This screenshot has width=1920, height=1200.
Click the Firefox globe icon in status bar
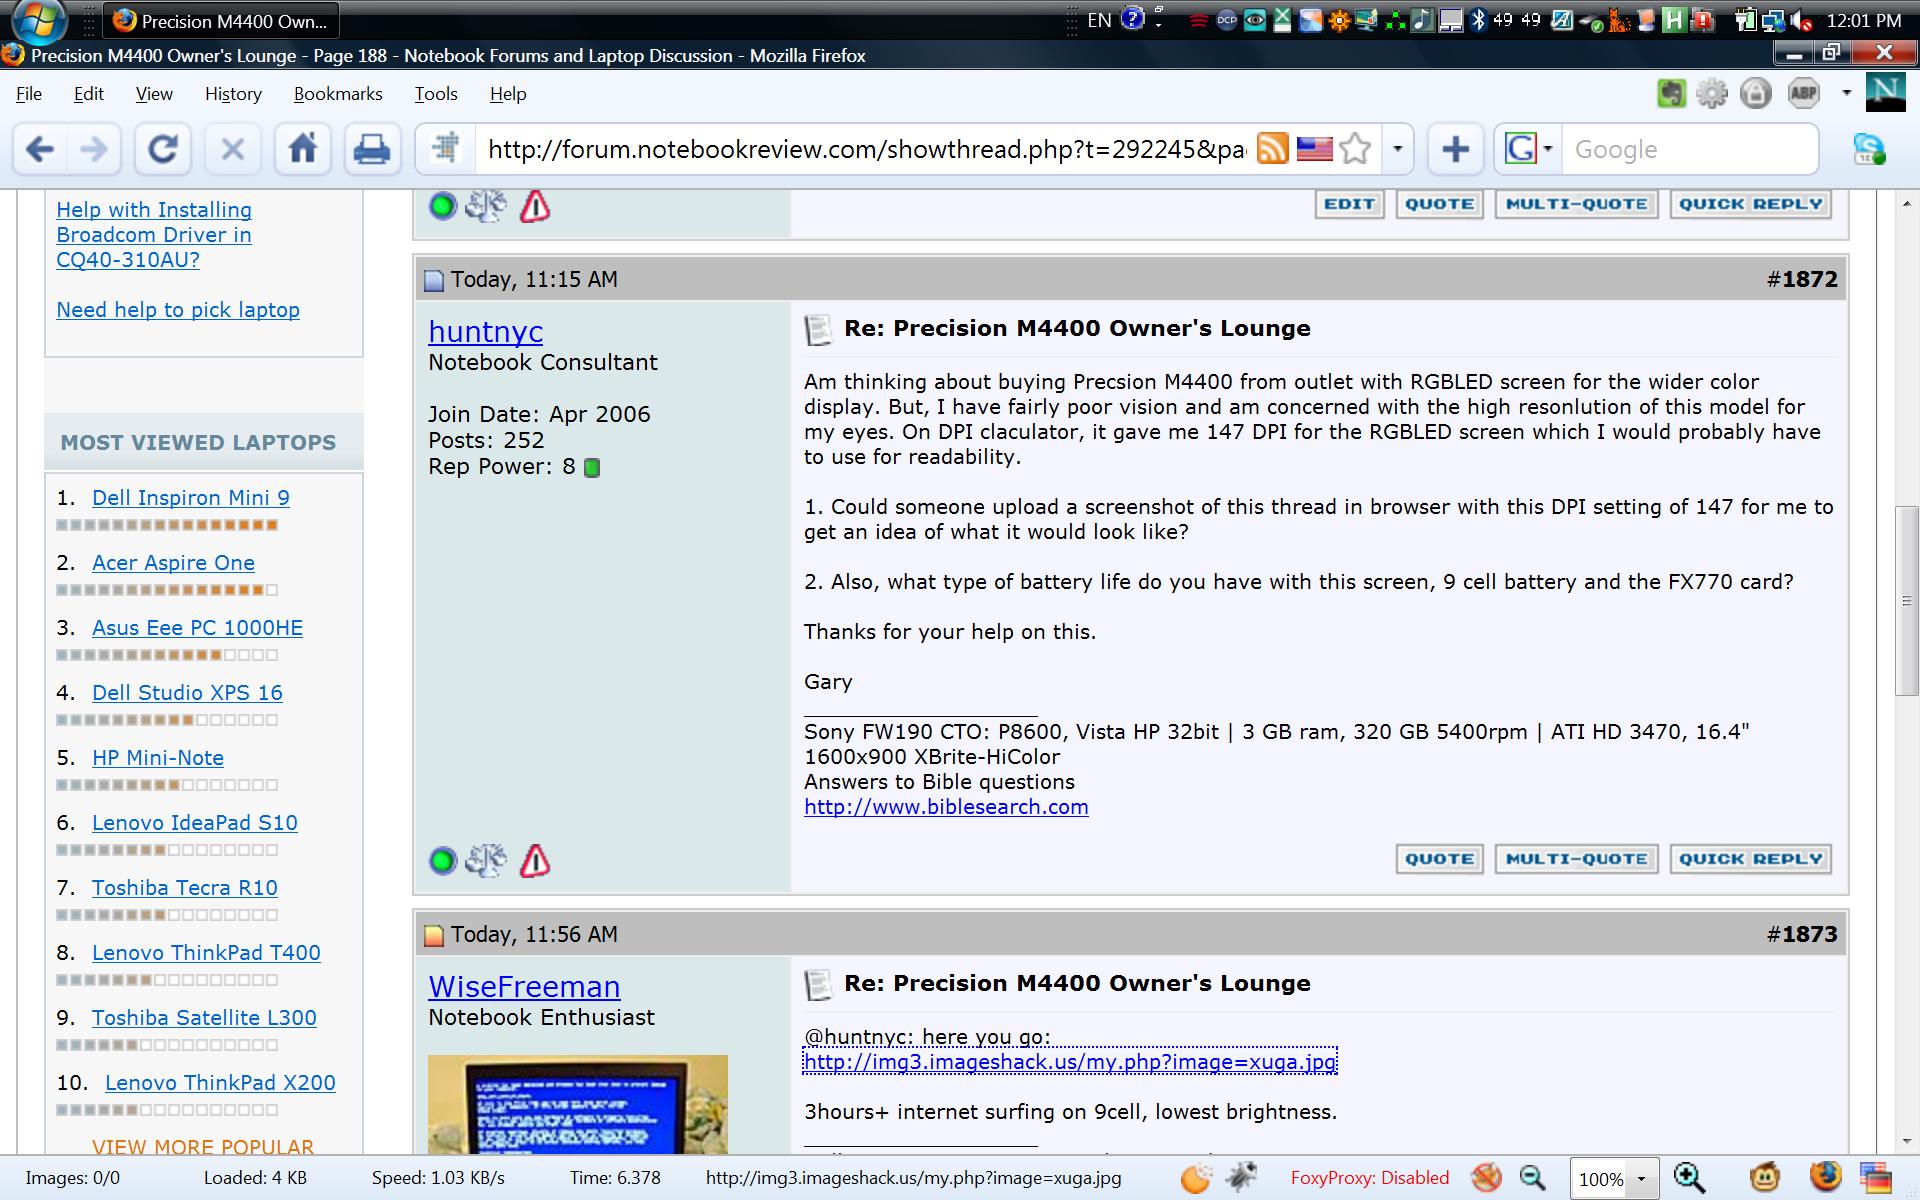click(1825, 1178)
